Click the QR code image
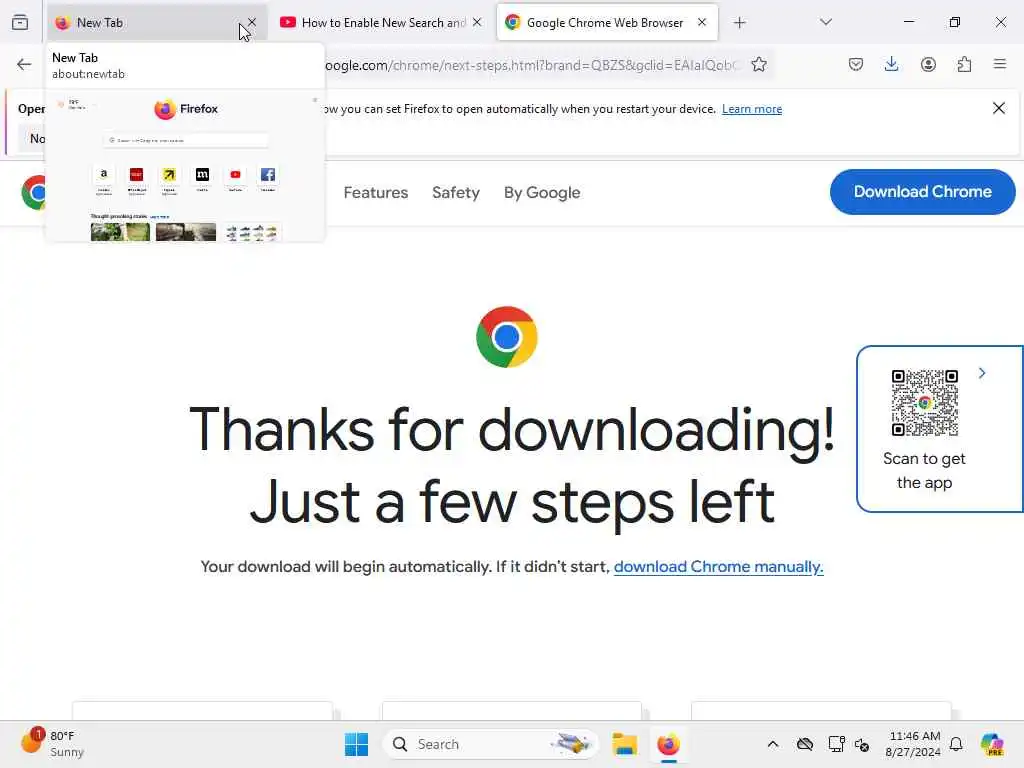Viewport: 1024px width, 768px height. 925,403
